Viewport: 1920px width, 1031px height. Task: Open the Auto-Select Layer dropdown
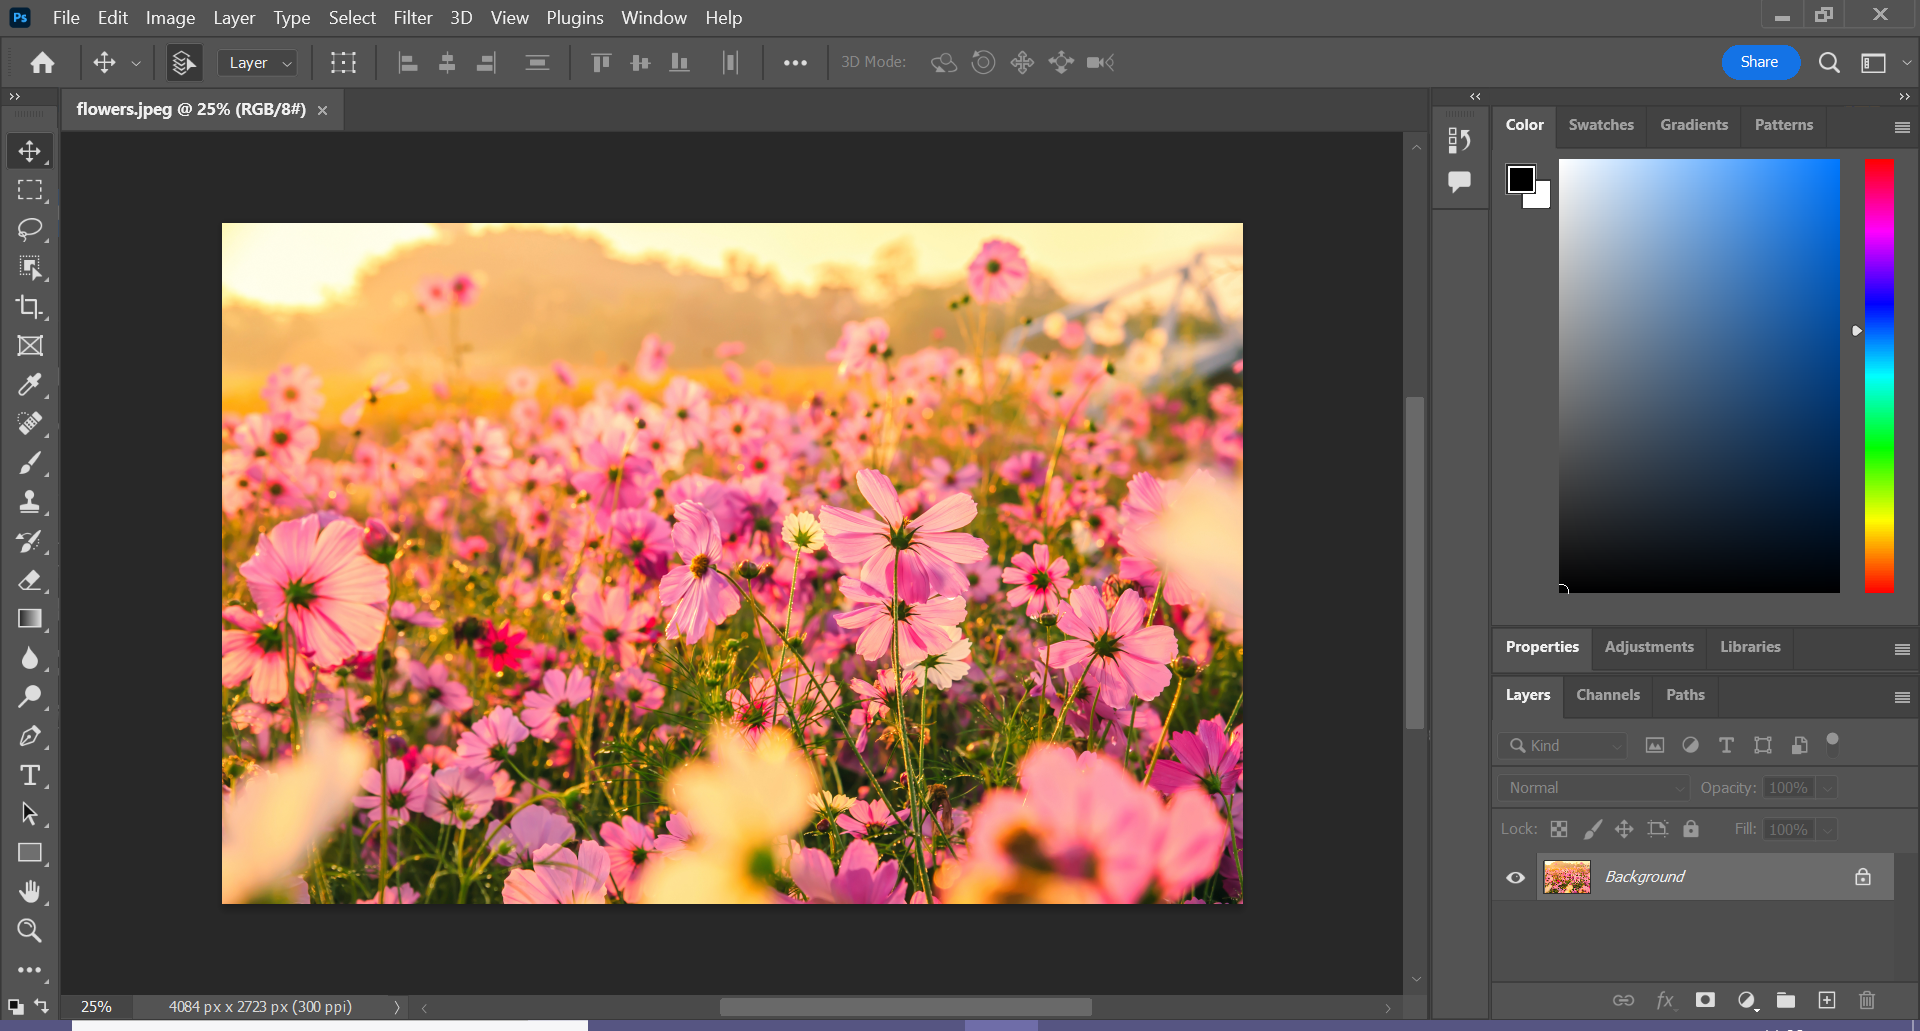pyautogui.click(x=257, y=63)
